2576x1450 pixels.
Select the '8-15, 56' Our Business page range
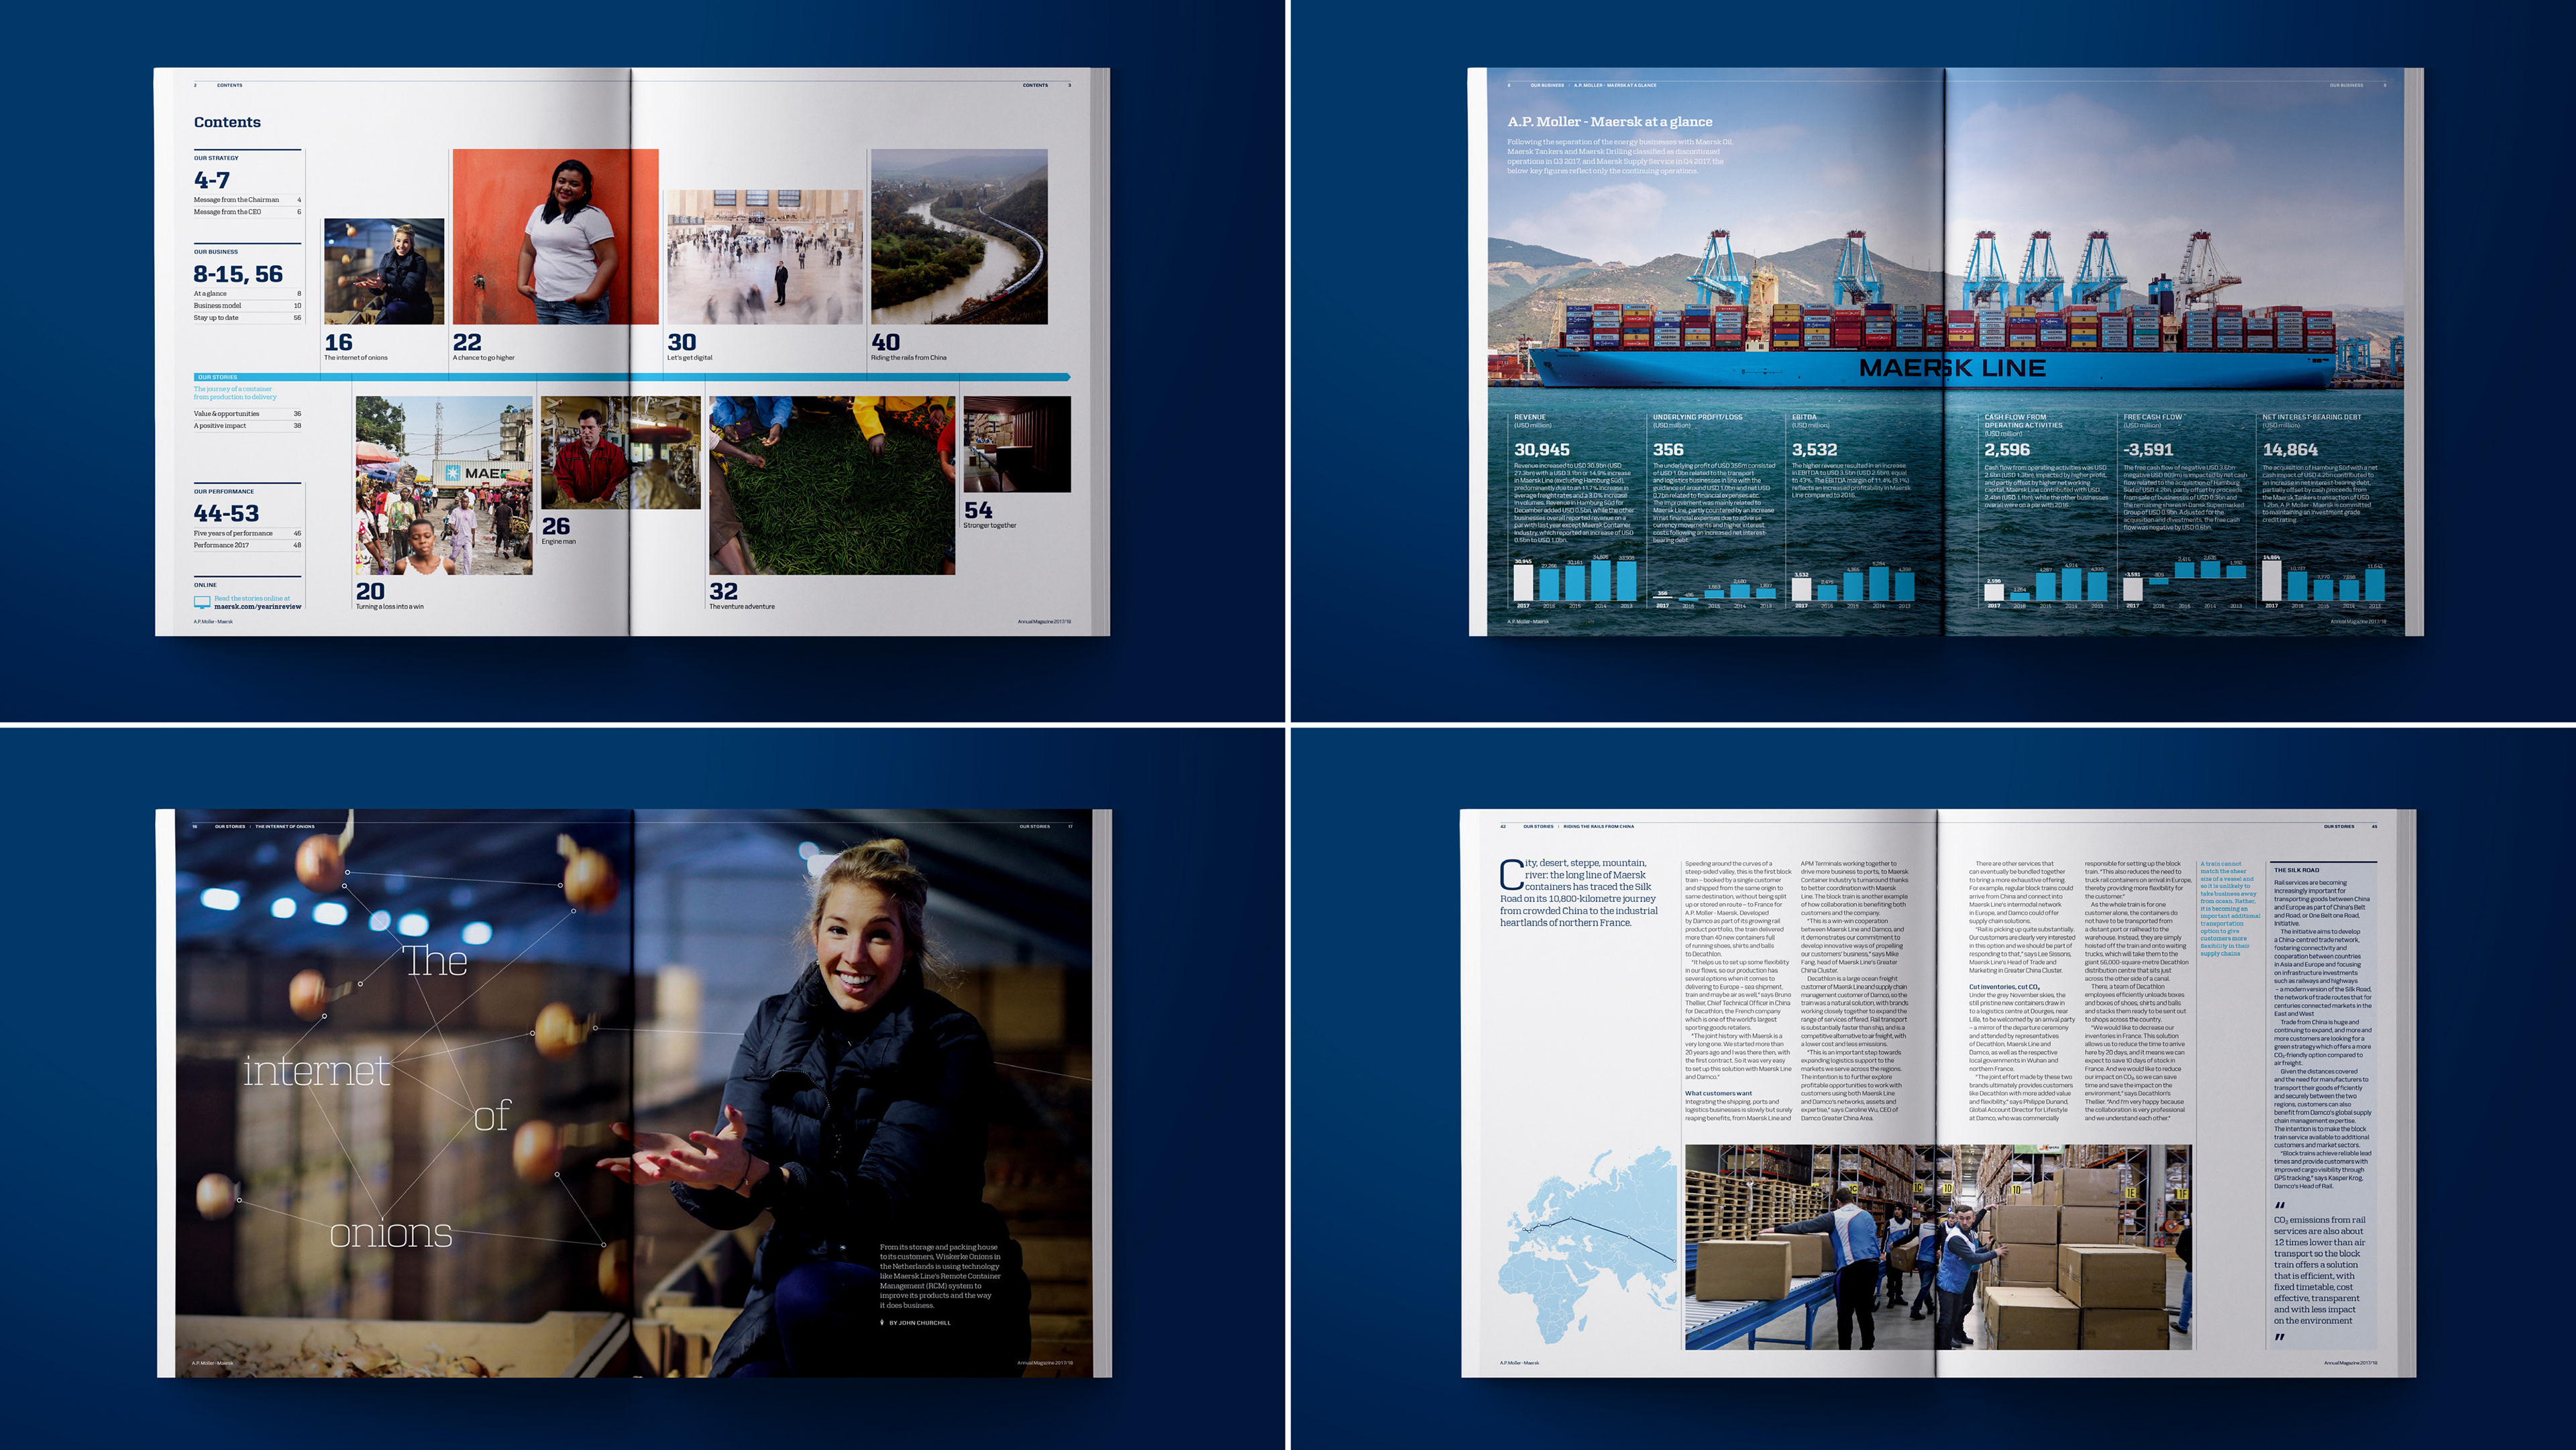(x=238, y=274)
